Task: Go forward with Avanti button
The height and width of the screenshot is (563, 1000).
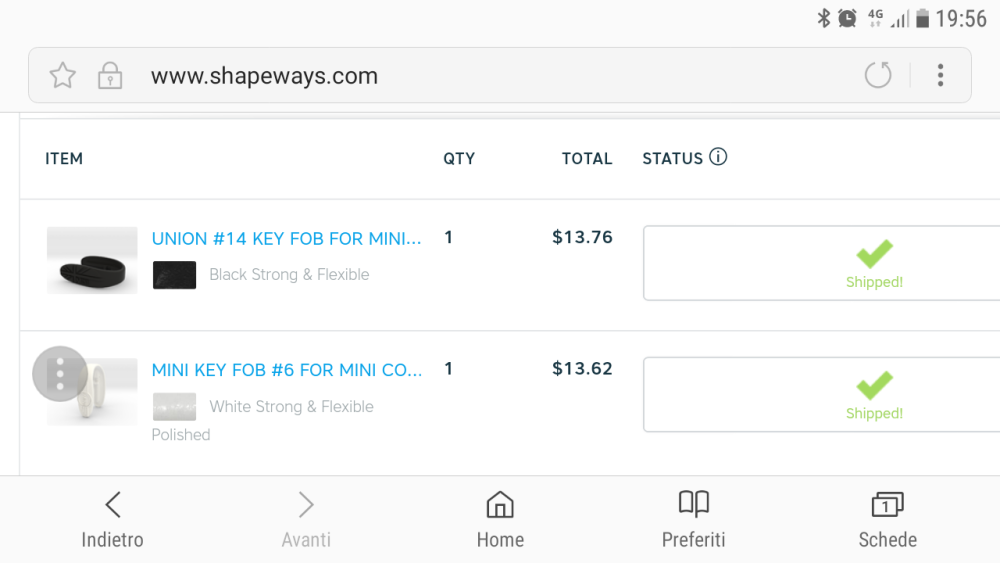Action: tap(306, 519)
